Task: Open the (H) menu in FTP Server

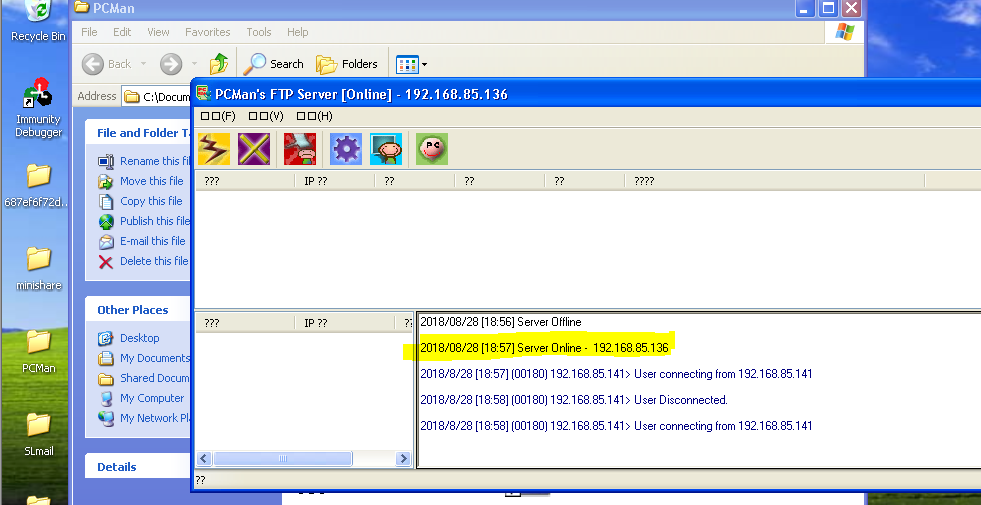Action: (314, 116)
